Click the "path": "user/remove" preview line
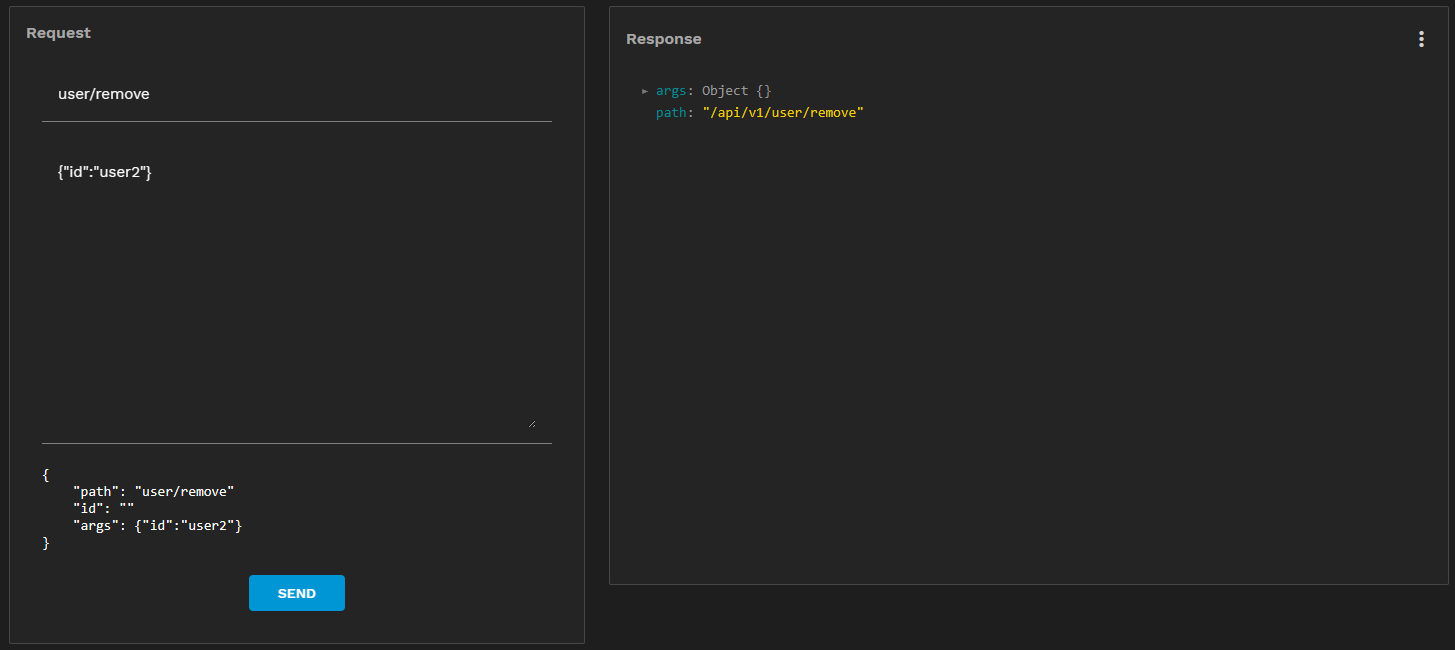The image size is (1455, 650). (x=153, y=491)
